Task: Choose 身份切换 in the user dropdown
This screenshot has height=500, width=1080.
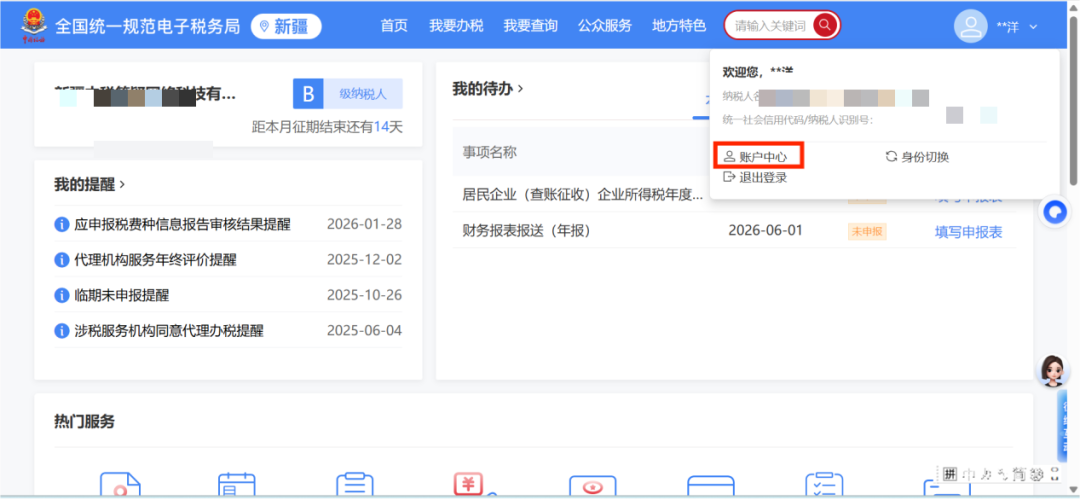Action: pos(917,157)
